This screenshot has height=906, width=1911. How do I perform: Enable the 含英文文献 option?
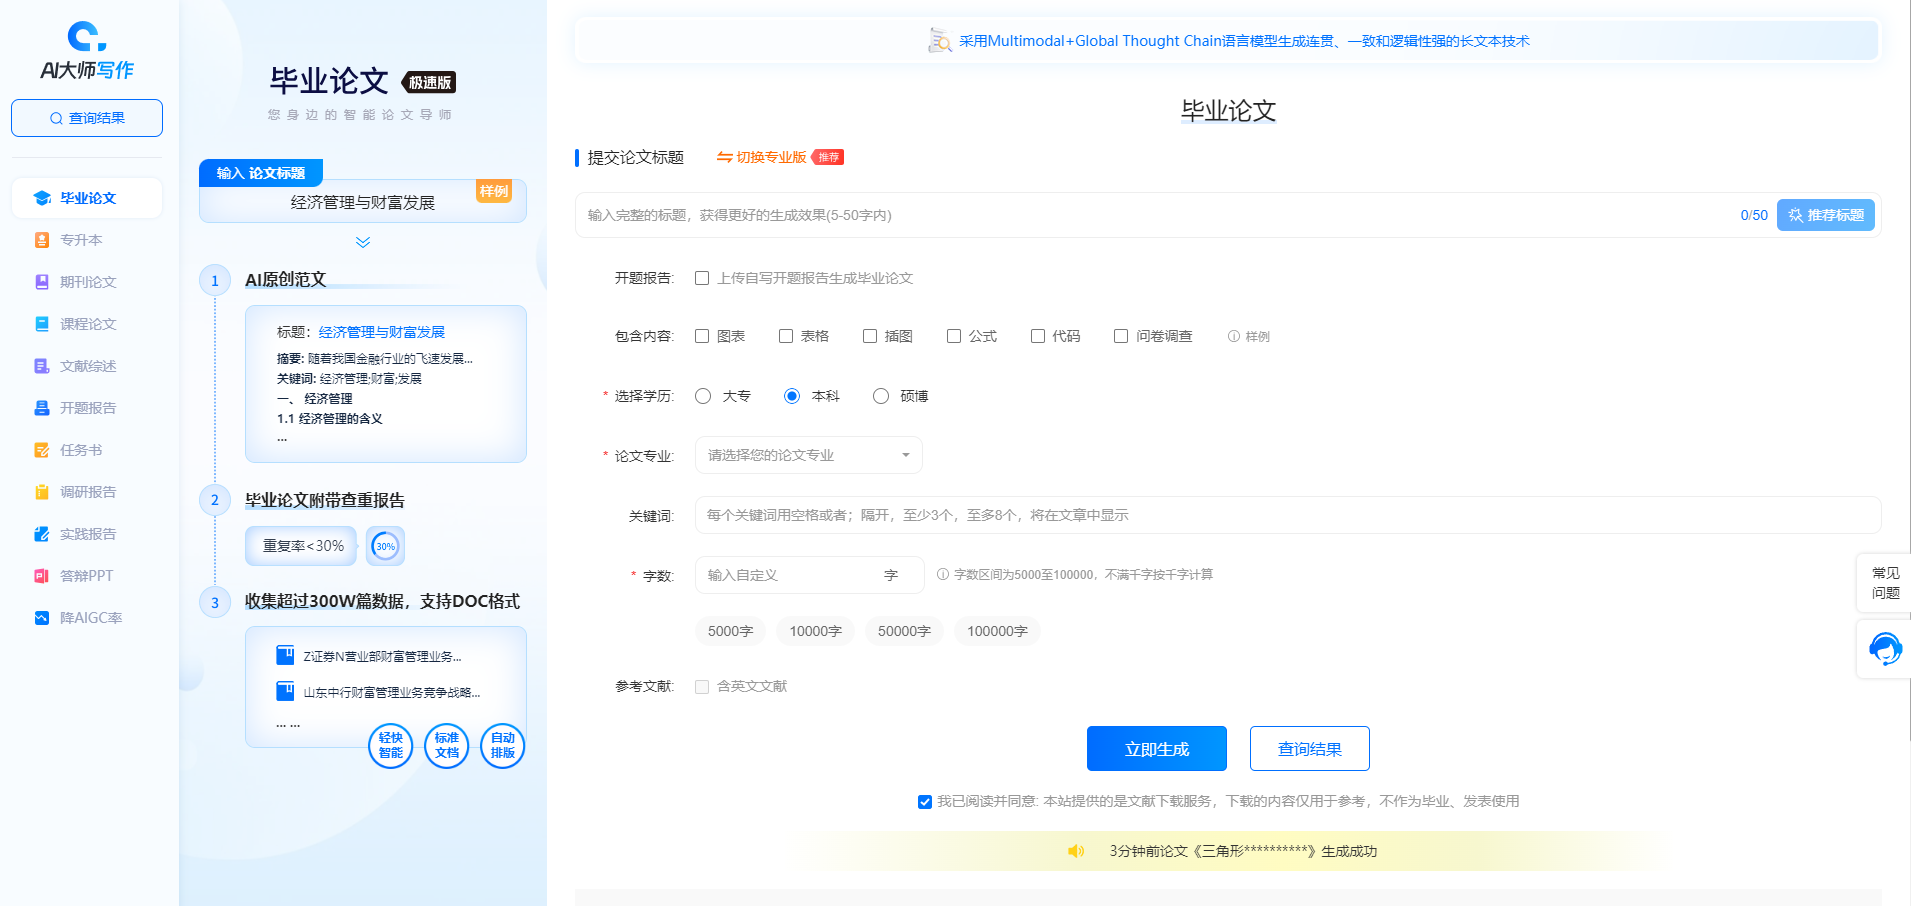coord(701,686)
